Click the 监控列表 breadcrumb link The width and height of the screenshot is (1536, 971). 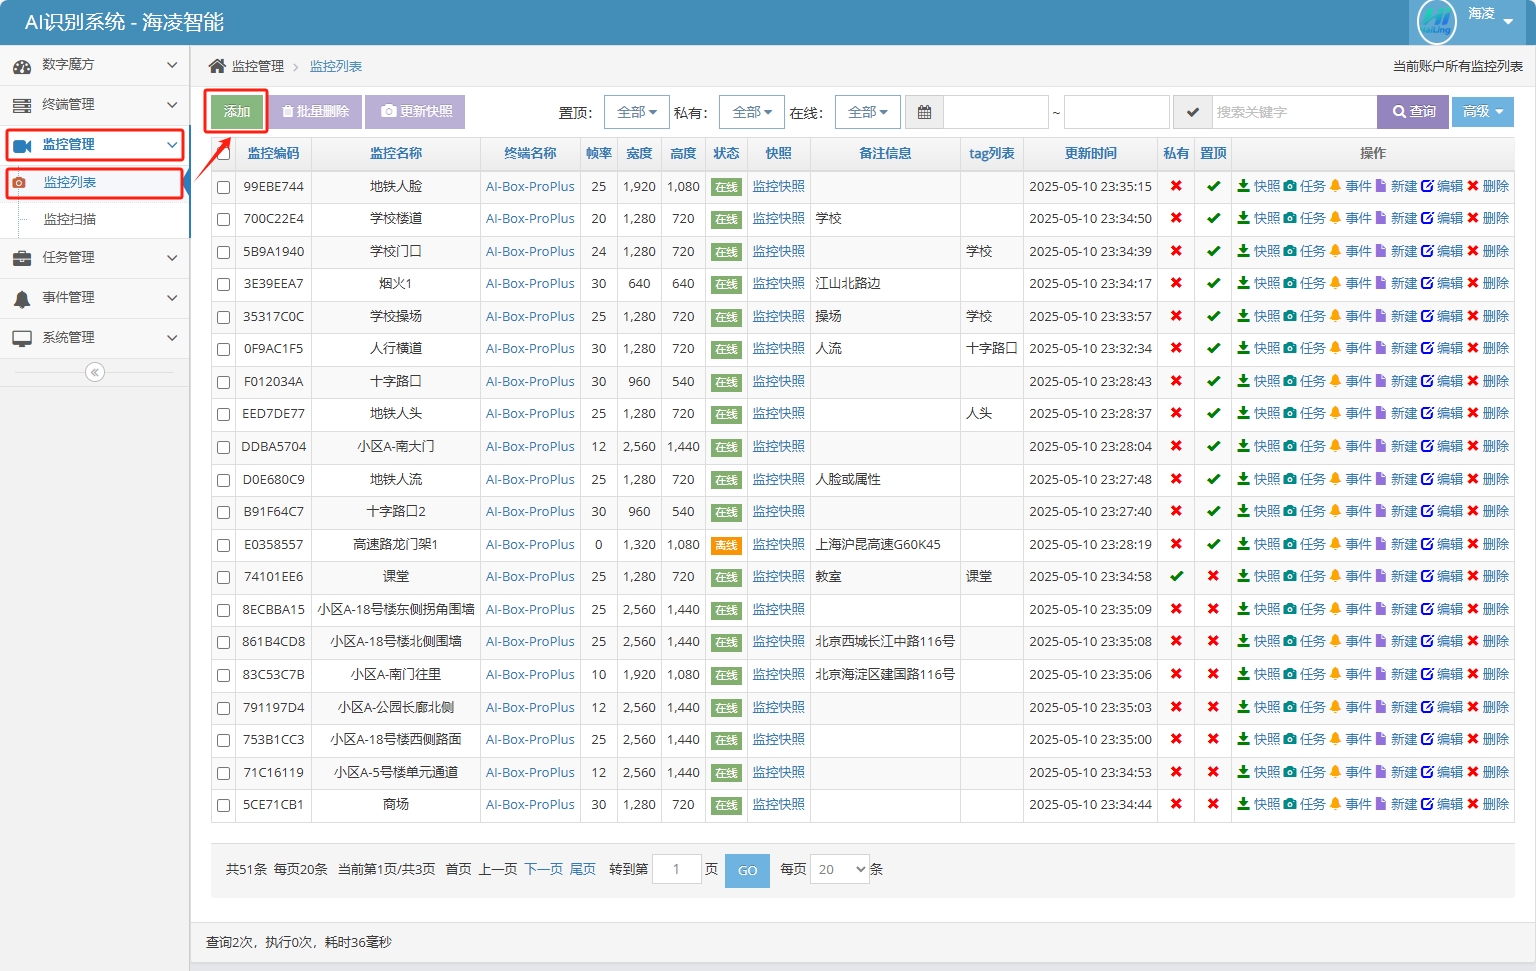pyautogui.click(x=336, y=66)
